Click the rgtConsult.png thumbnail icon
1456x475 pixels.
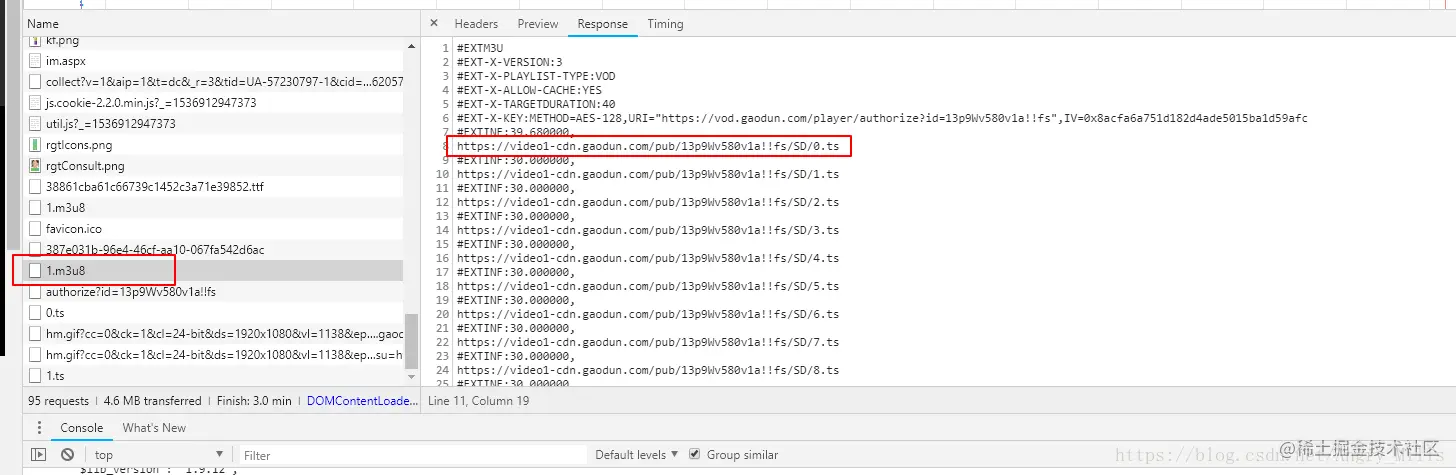point(36,166)
